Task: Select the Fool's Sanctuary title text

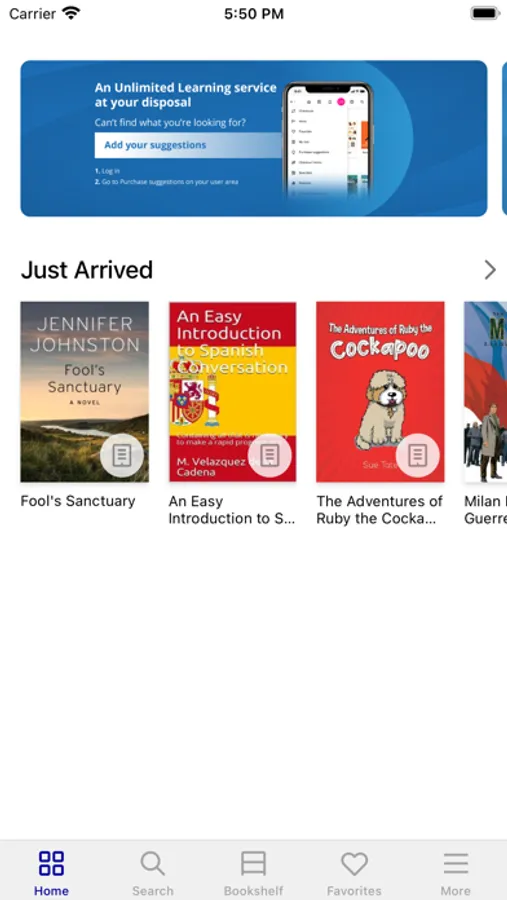Action: click(78, 501)
